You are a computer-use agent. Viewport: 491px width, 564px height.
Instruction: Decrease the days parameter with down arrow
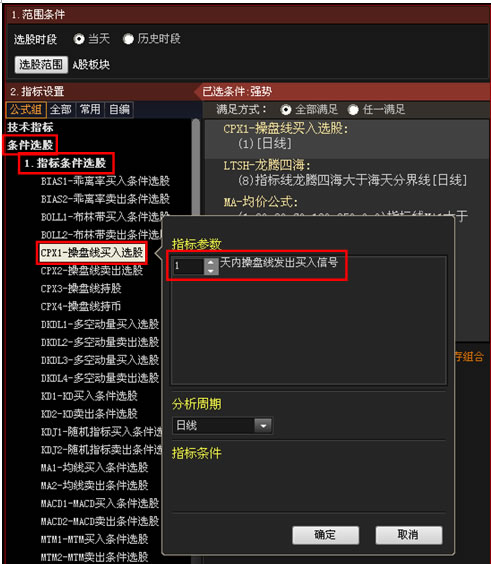pos(211,270)
